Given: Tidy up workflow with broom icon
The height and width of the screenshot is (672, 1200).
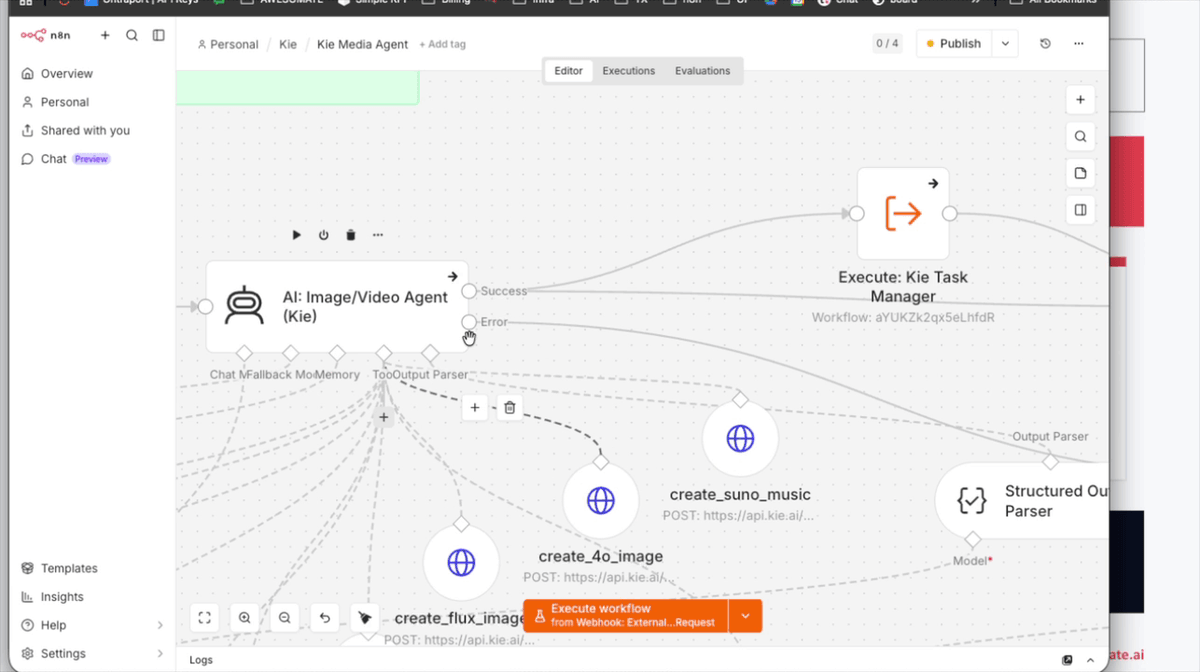Looking at the screenshot, I should [365, 618].
